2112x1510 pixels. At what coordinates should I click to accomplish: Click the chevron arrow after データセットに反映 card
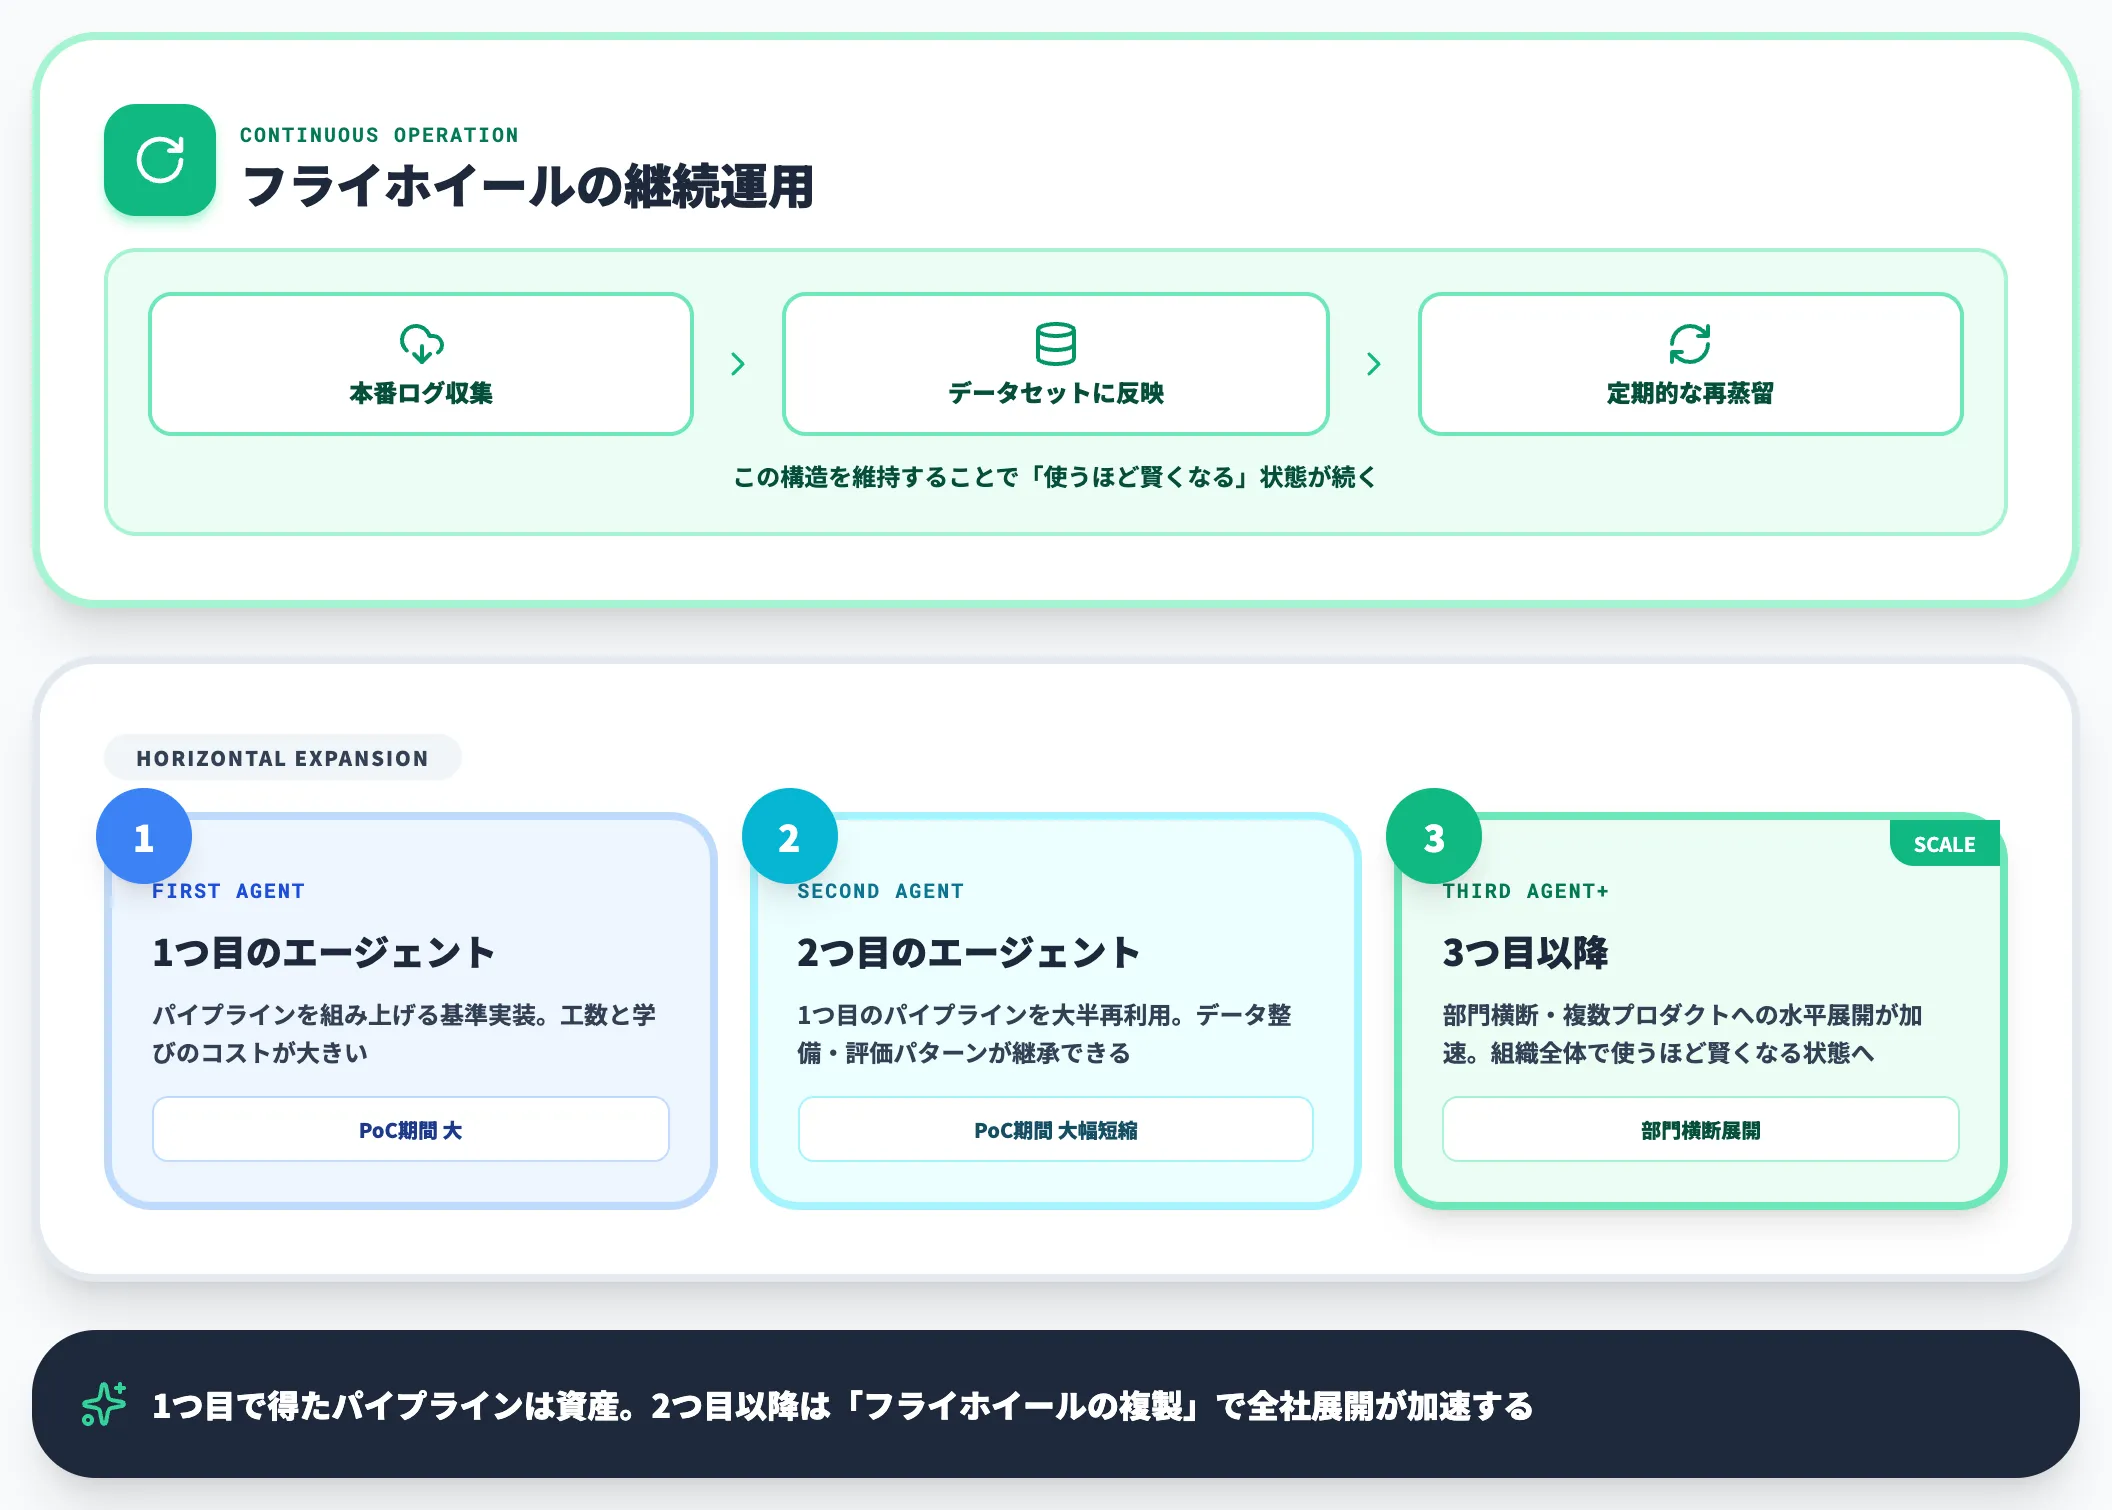(x=1374, y=364)
